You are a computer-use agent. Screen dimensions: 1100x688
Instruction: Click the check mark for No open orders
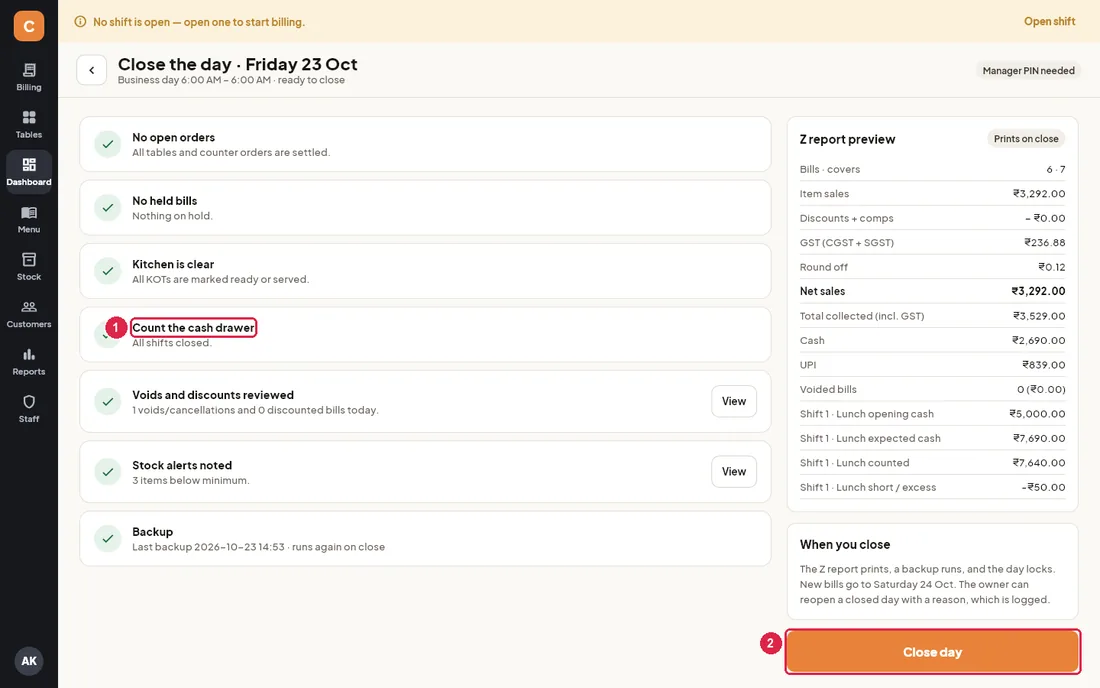tap(107, 144)
